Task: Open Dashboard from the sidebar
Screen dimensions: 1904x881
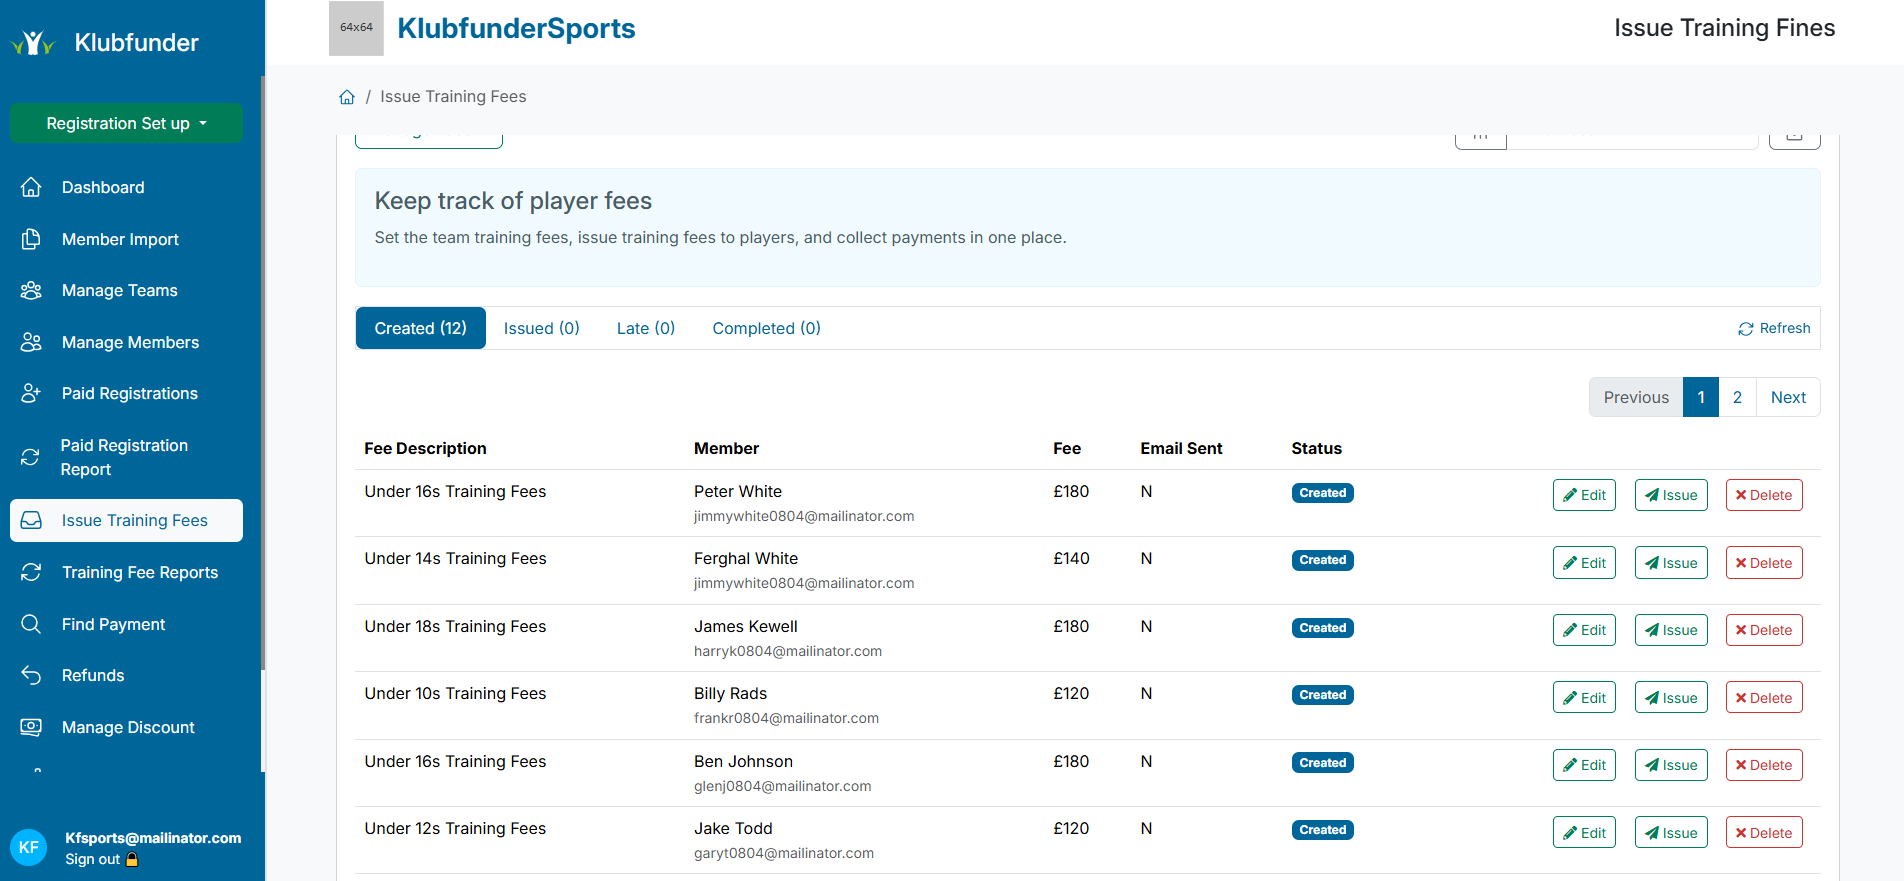Action: coord(102,187)
